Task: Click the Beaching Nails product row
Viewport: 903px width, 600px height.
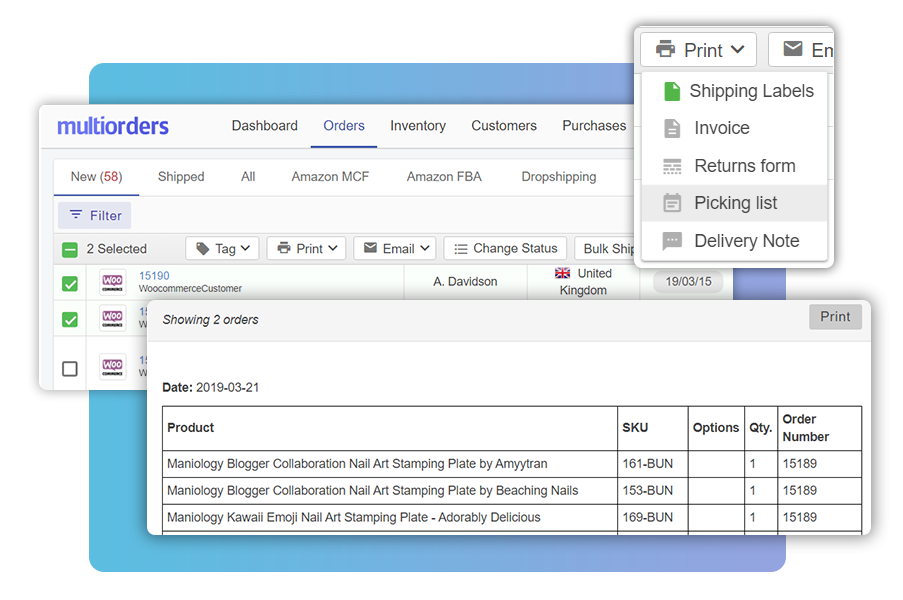Action: [512, 491]
